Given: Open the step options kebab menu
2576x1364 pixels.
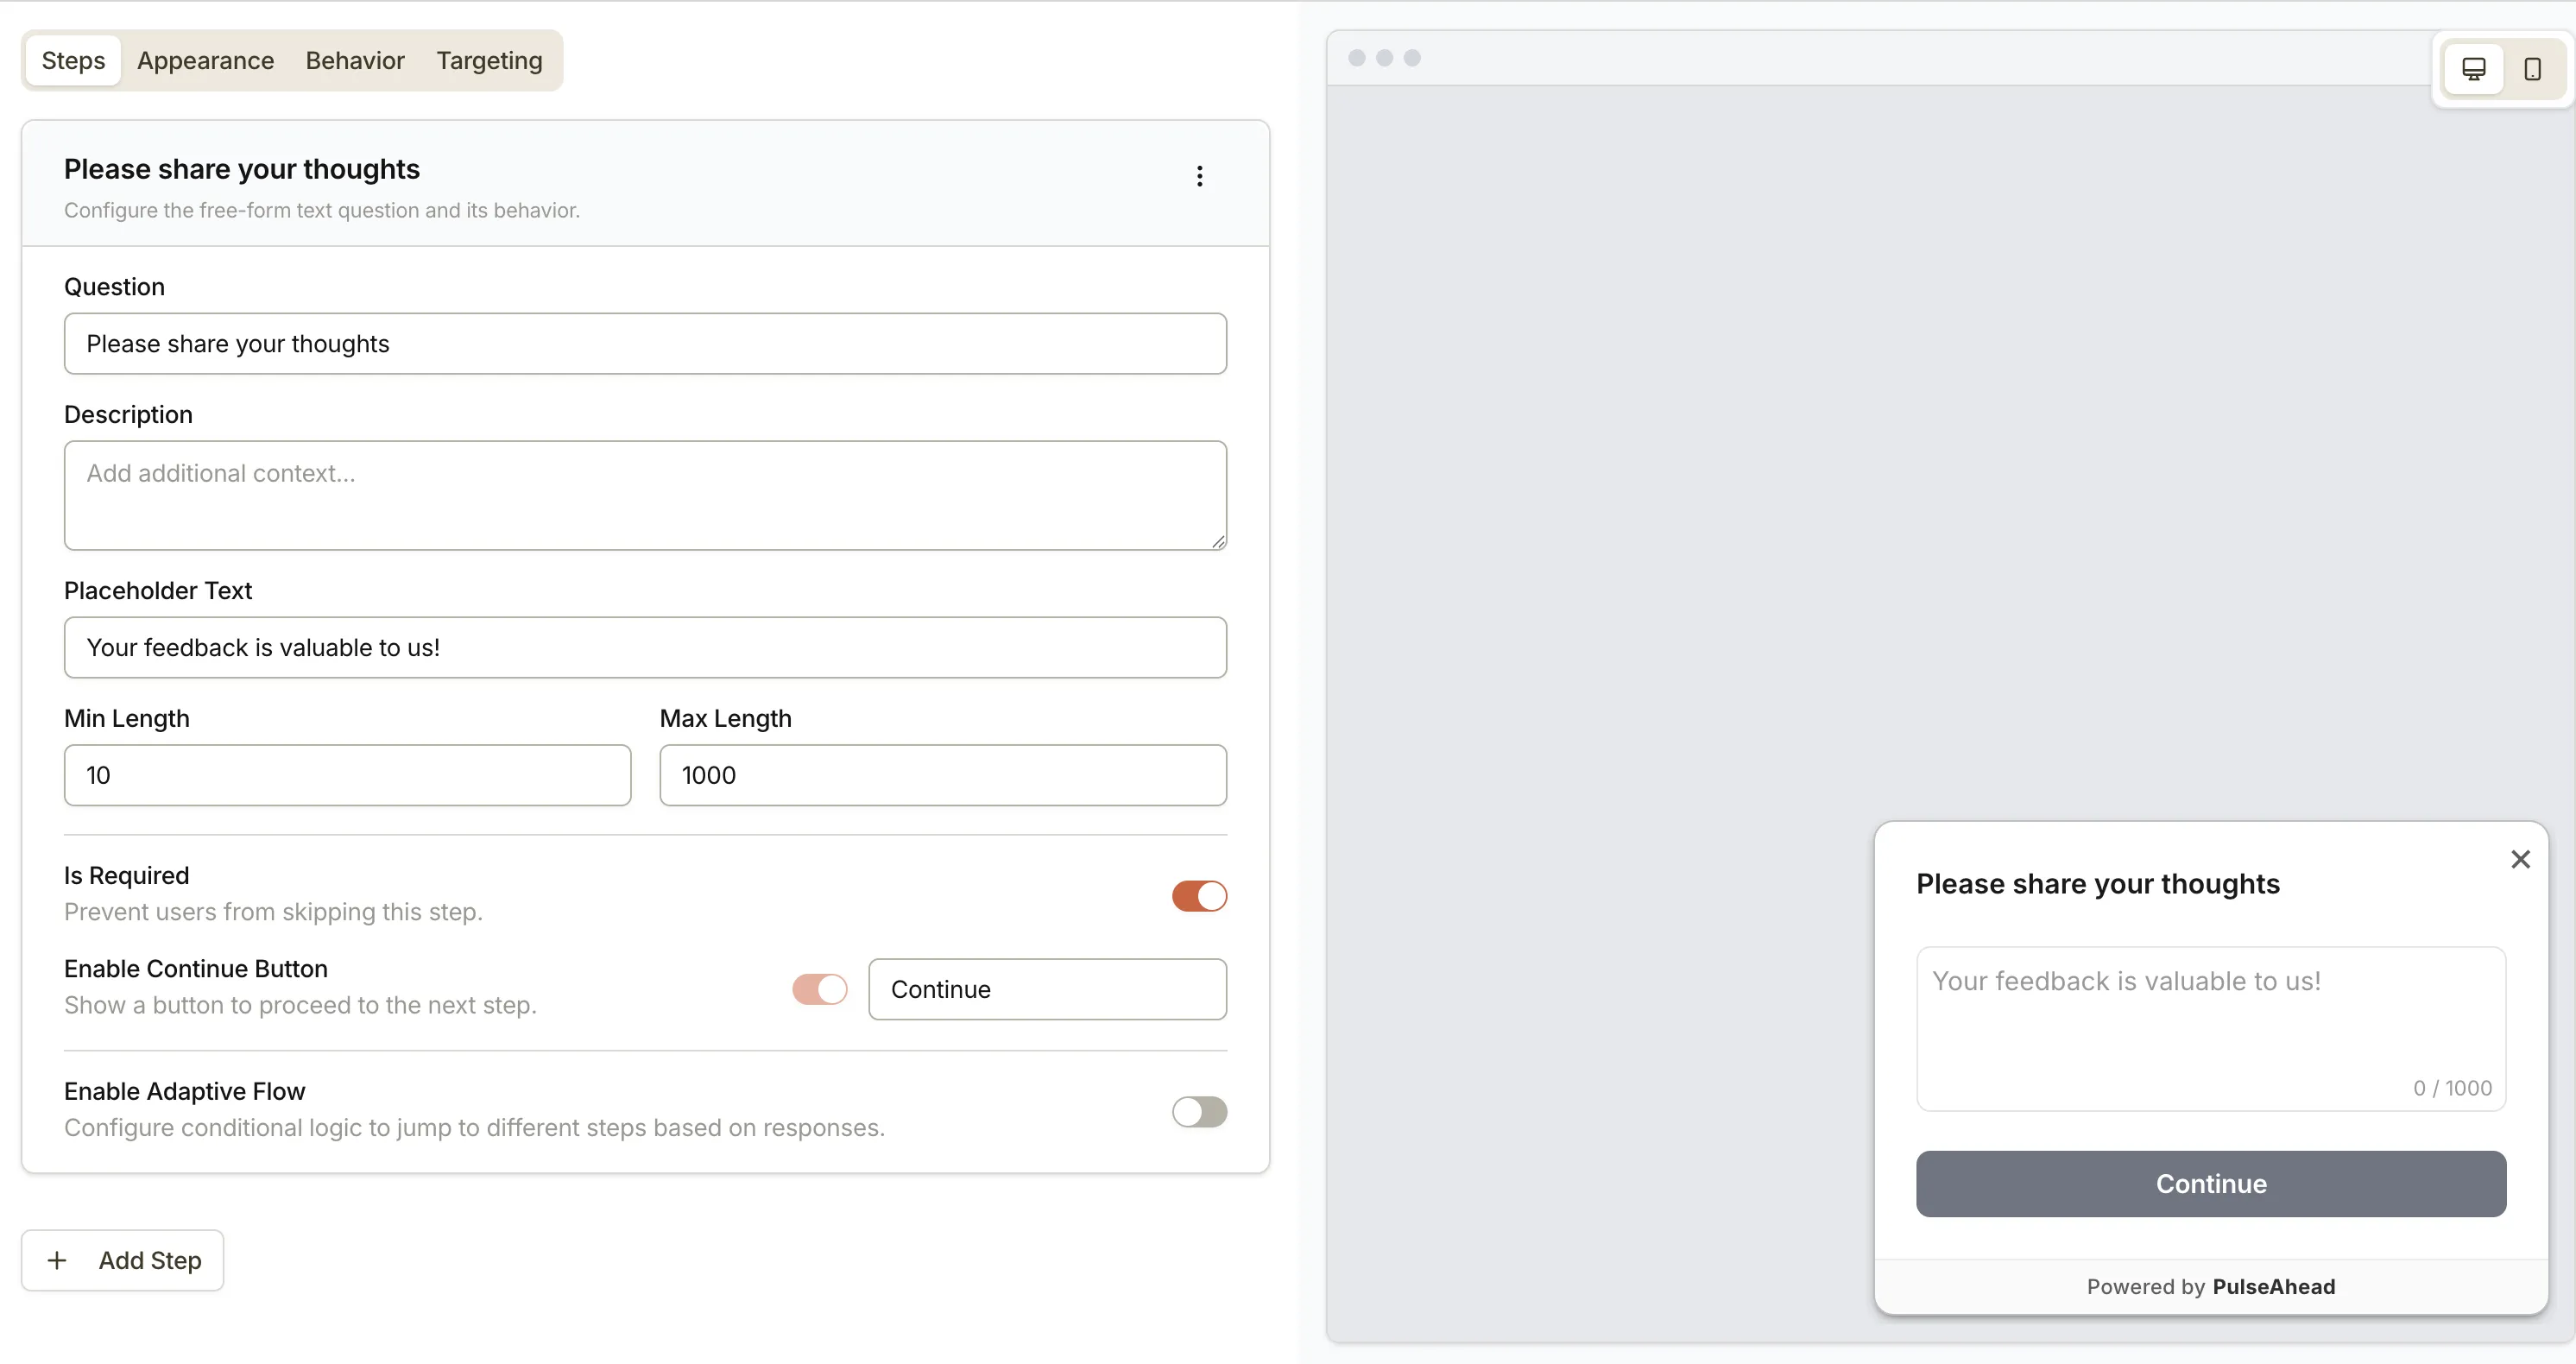Looking at the screenshot, I should 1199,176.
